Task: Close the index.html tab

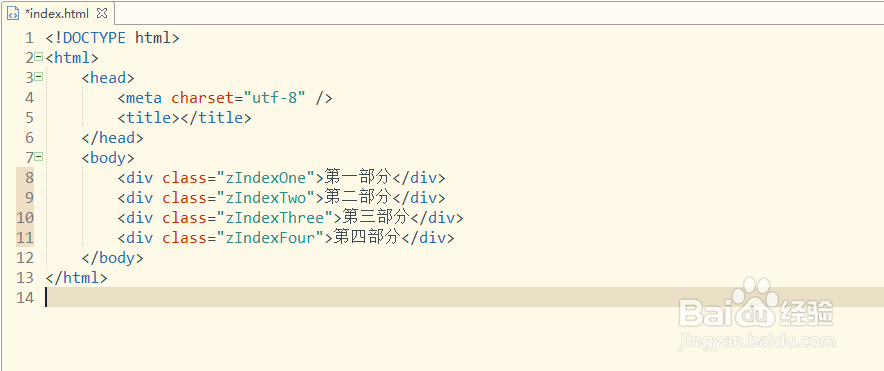Action: (x=102, y=13)
